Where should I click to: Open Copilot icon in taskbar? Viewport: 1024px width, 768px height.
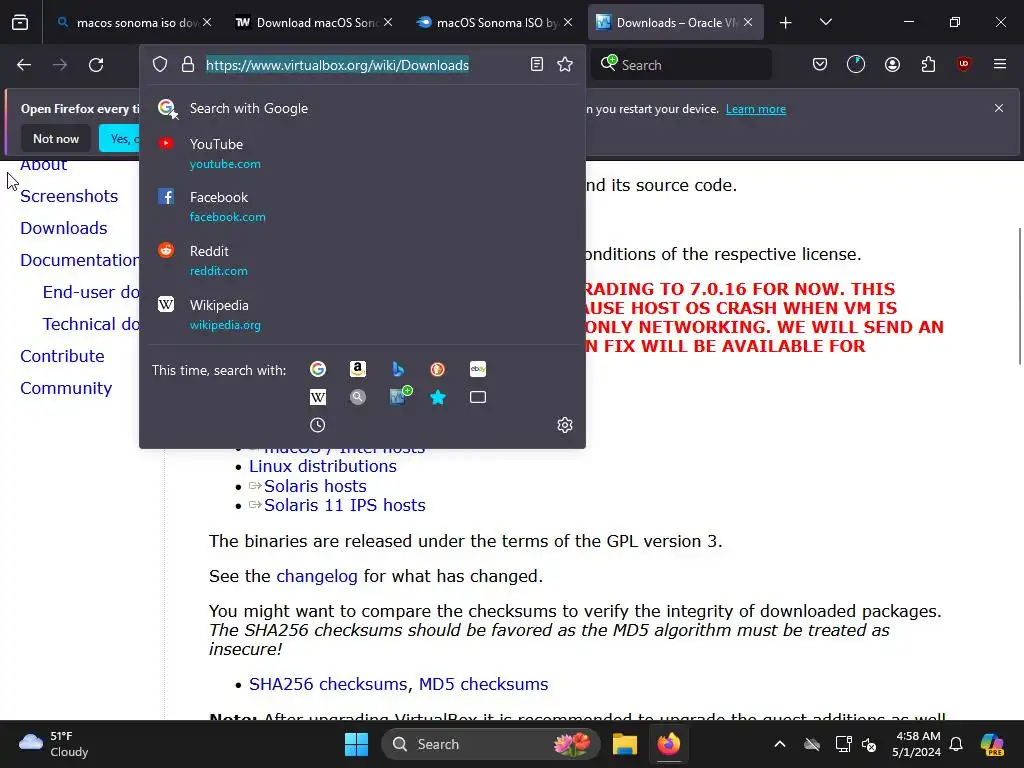[992, 744]
